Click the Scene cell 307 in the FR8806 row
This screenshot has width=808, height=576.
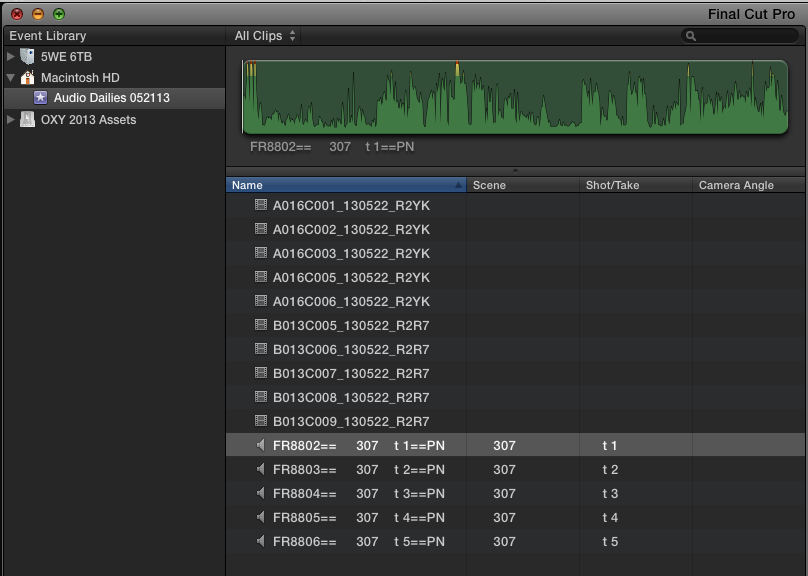point(504,541)
